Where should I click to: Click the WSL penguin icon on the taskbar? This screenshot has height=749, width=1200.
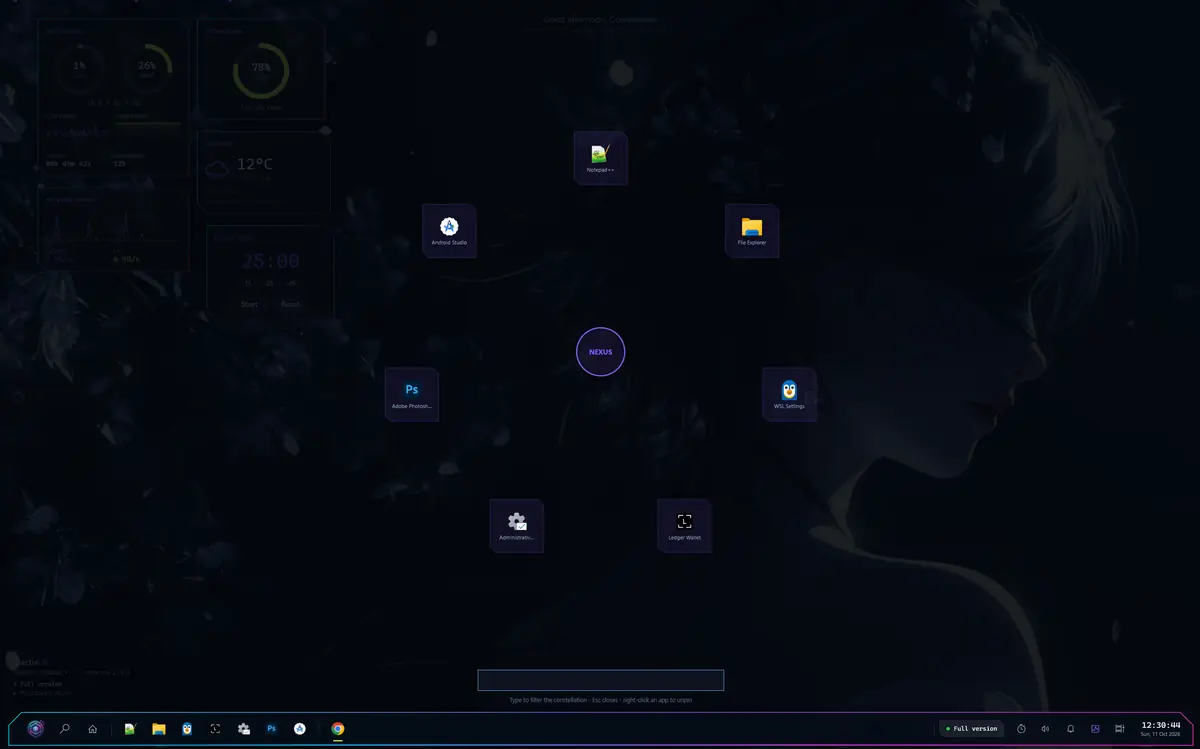coord(187,729)
